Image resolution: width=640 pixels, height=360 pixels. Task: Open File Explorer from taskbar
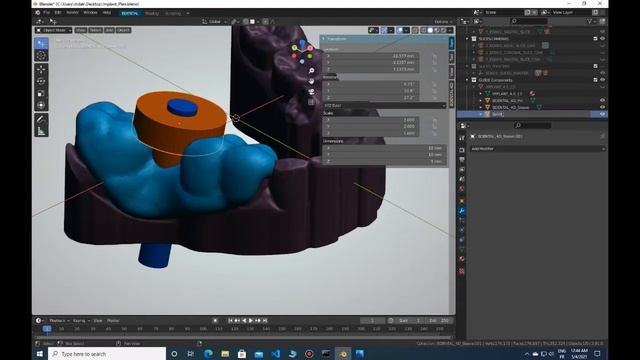[225, 353]
